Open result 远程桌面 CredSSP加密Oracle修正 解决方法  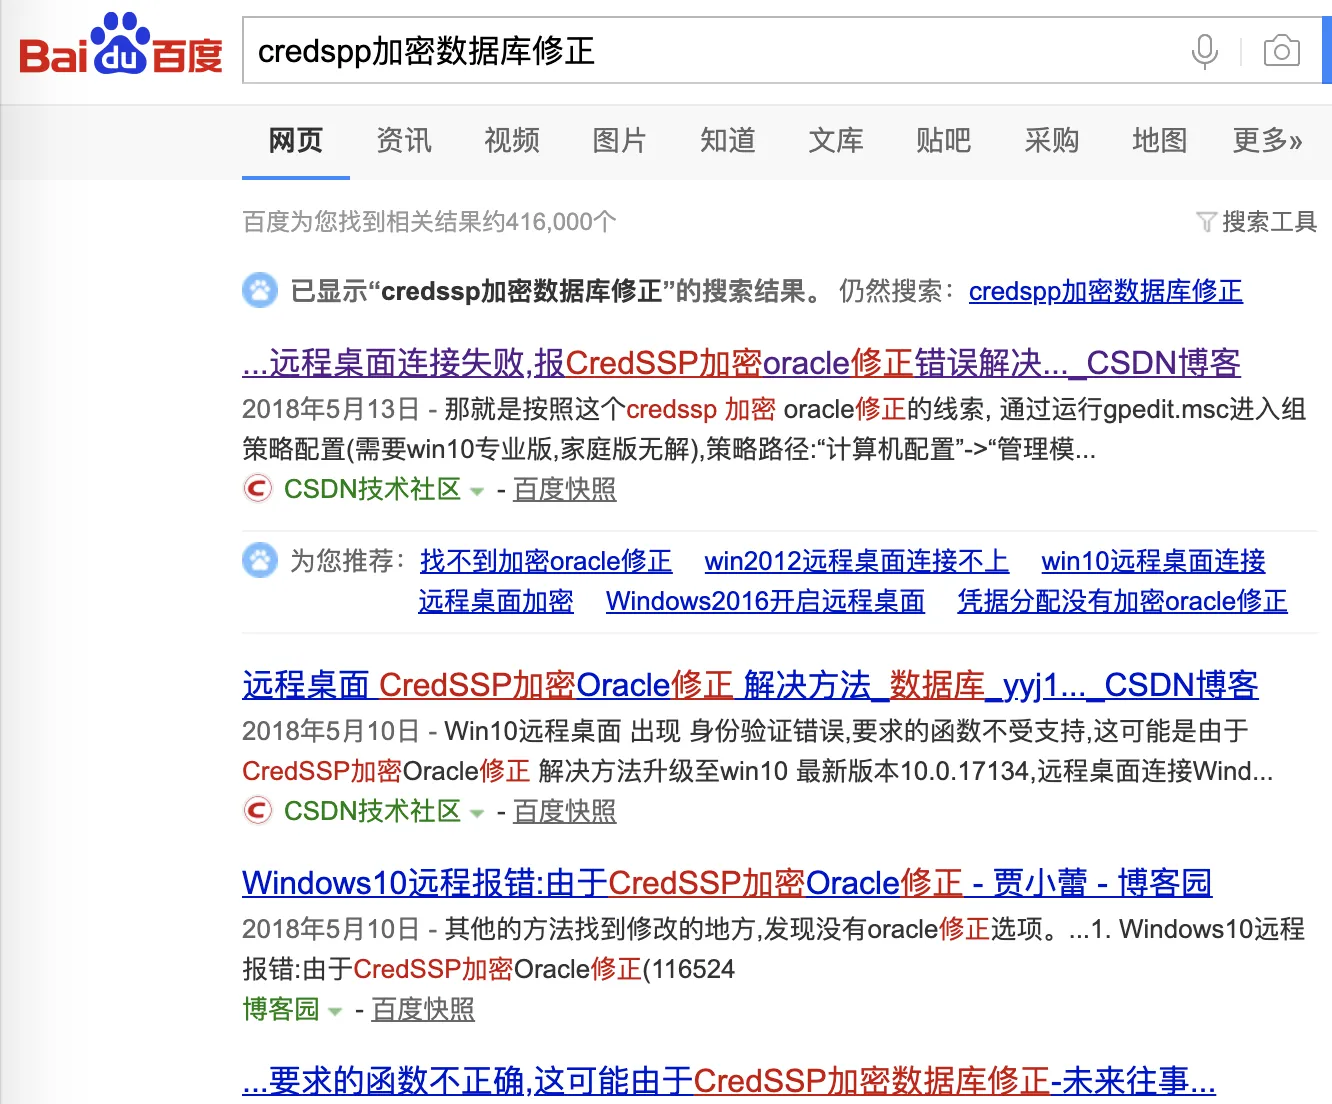[x=750, y=685]
